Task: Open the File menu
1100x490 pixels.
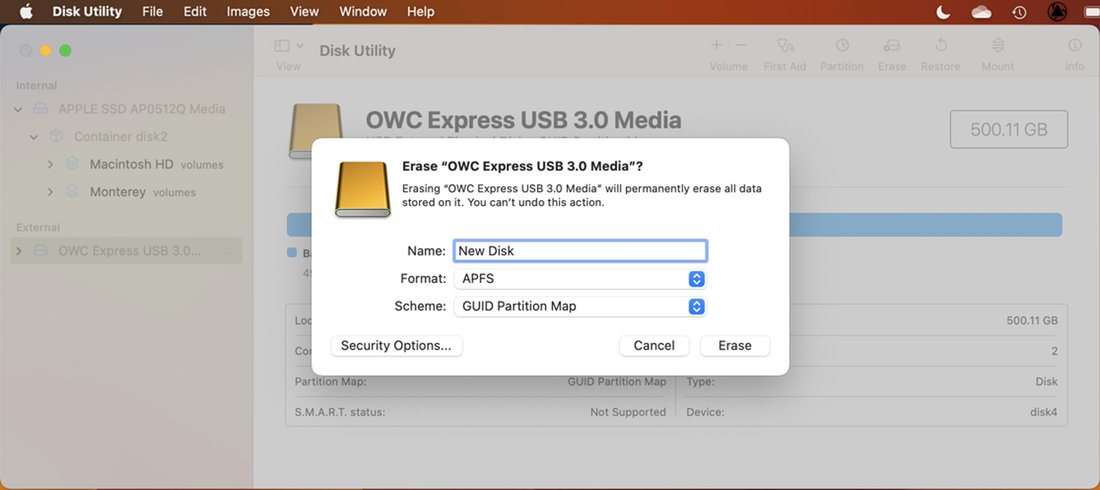Action: 152,12
